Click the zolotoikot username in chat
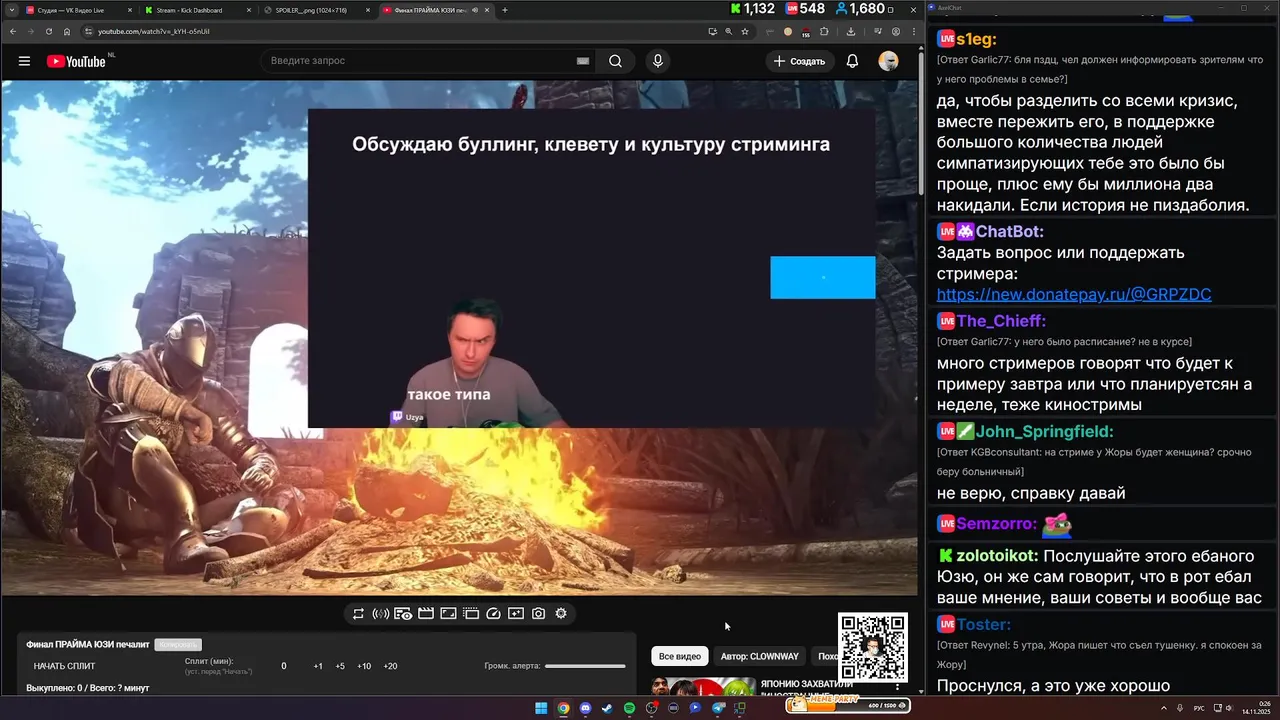 tap(997, 556)
